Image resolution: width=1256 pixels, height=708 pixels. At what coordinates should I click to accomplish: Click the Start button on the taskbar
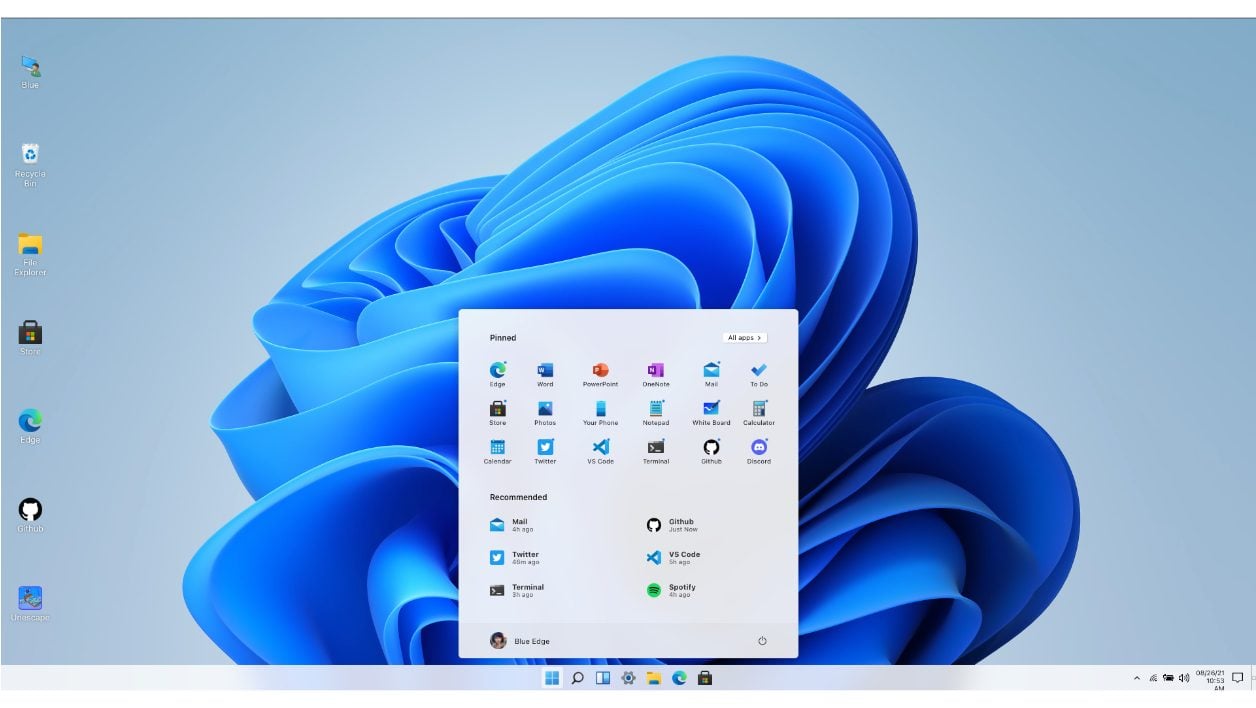(x=552, y=678)
